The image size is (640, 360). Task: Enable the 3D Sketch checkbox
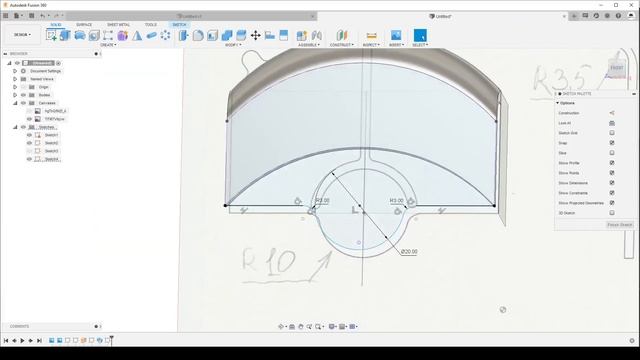tap(612, 213)
